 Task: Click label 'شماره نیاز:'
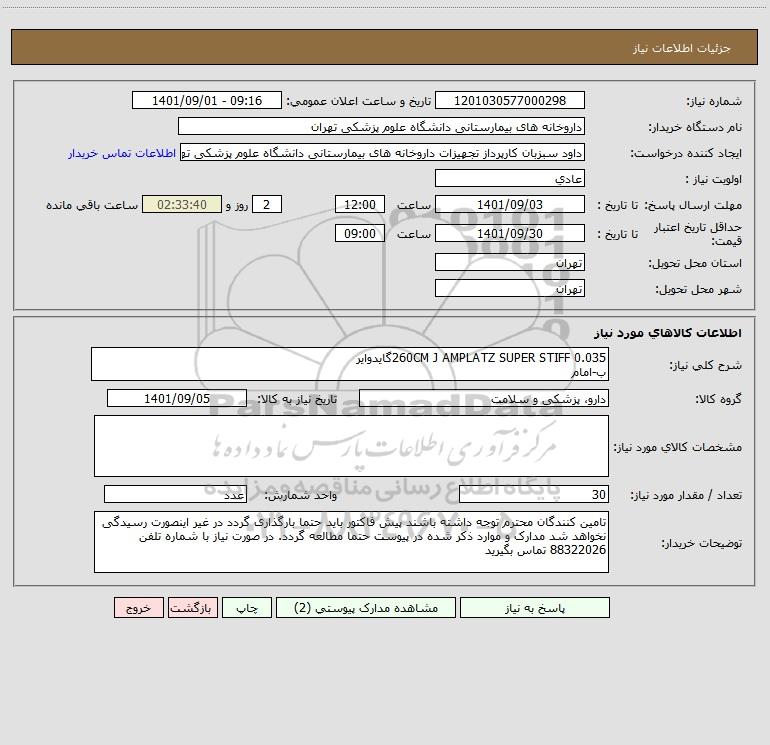pos(714,102)
